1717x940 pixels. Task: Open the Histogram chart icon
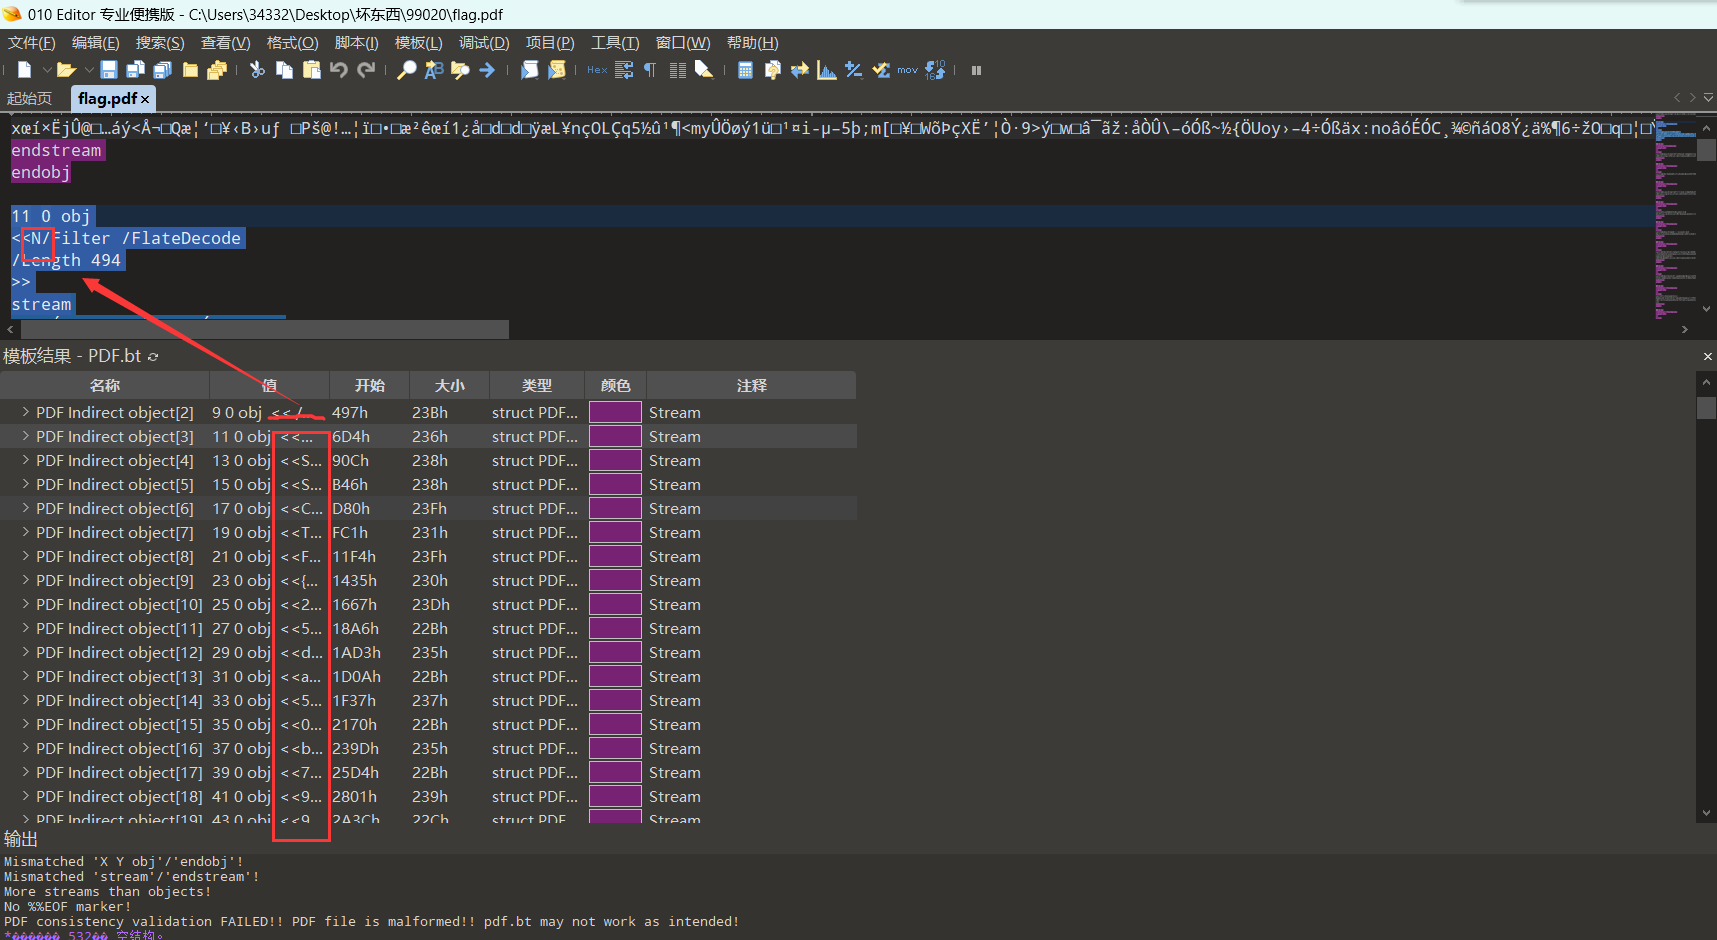pyautogui.click(x=826, y=70)
